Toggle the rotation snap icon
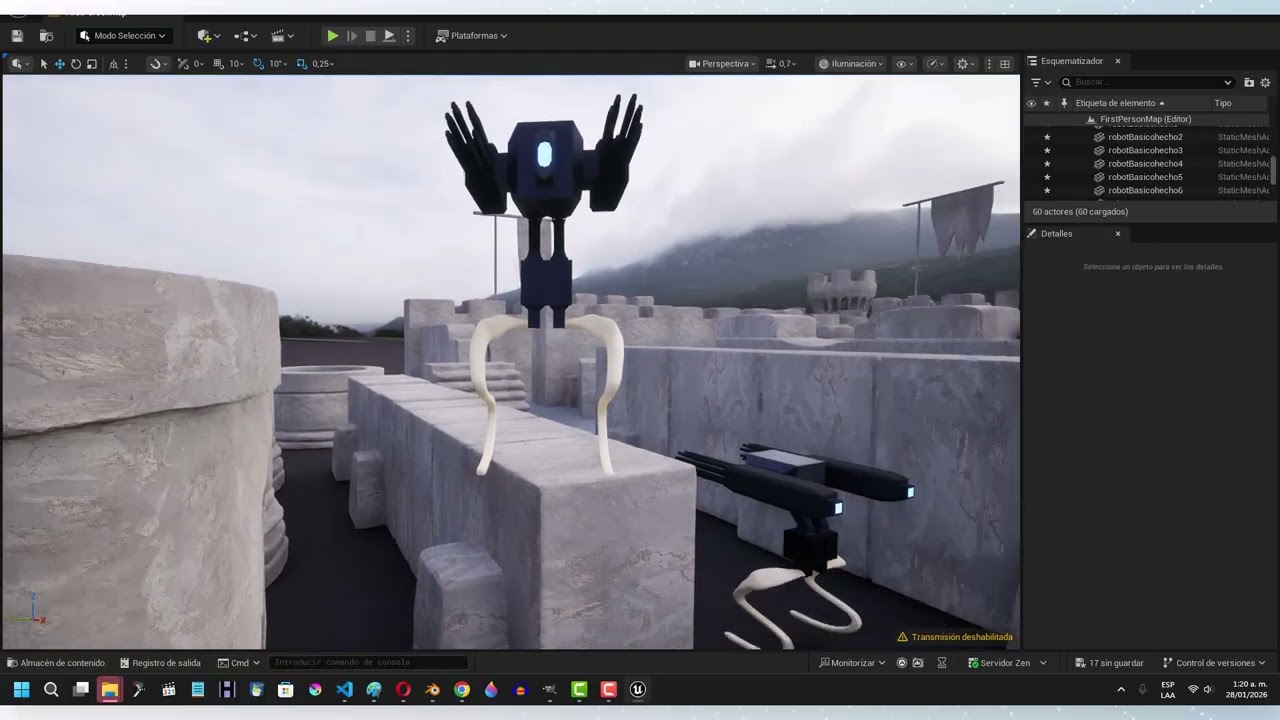1280x720 pixels. (259, 64)
